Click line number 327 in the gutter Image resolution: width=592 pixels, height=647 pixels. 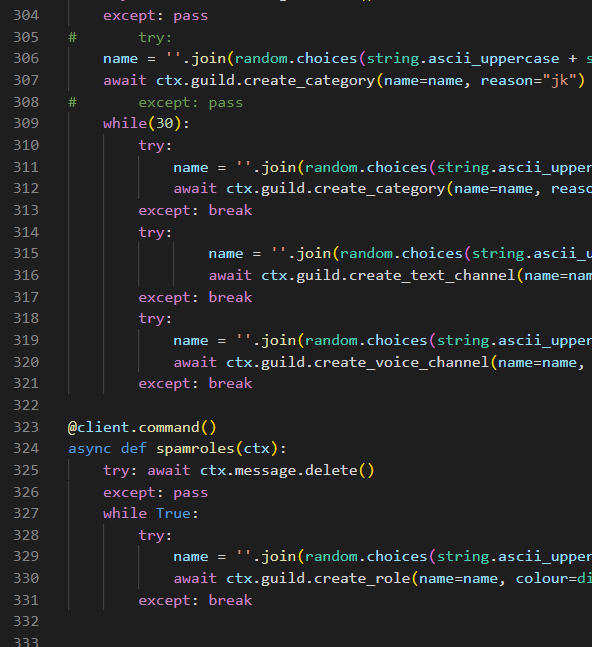26,513
